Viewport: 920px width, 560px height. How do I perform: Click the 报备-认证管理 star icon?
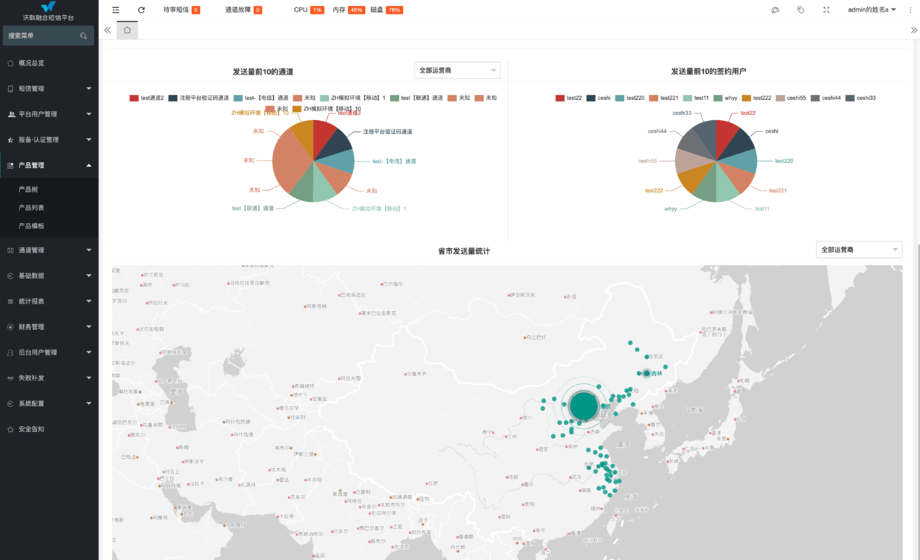[11, 140]
